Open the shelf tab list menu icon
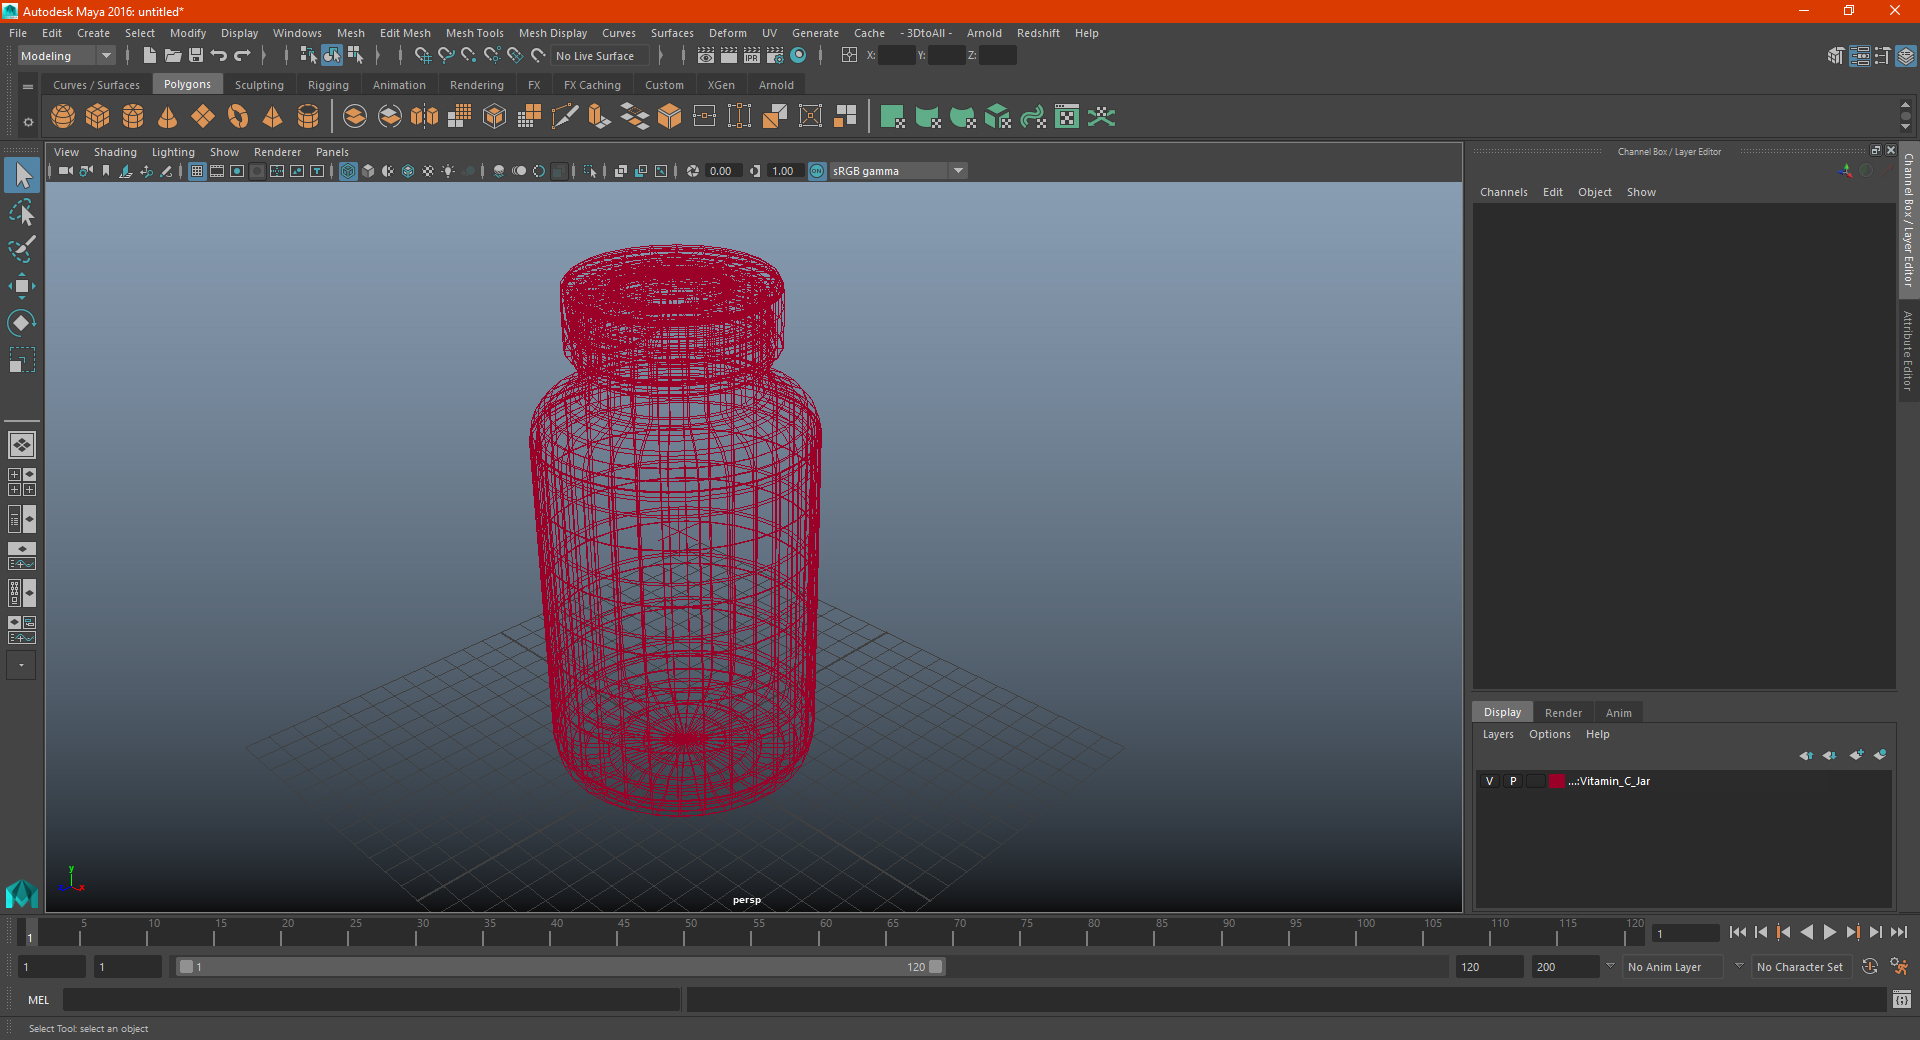The image size is (1920, 1040). pos(28,87)
